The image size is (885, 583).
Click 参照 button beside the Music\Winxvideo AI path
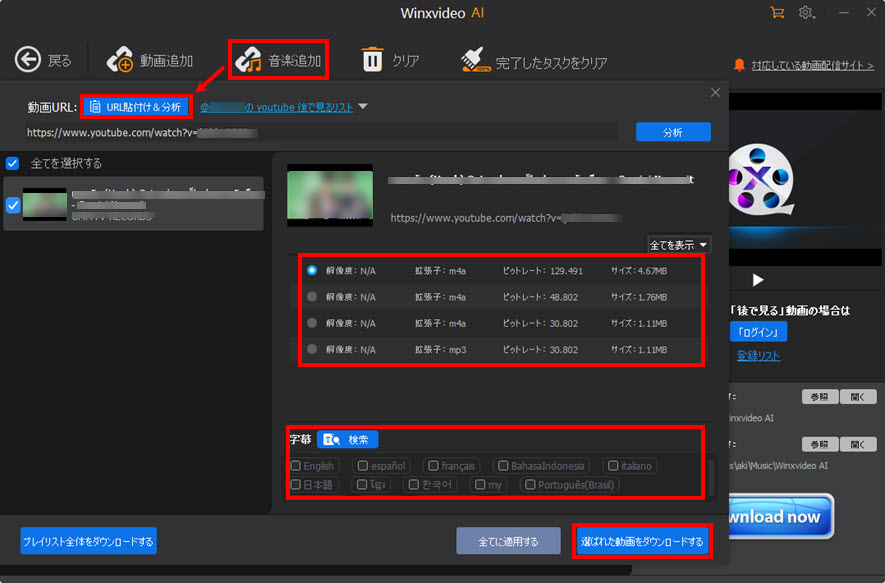[820, 444]
